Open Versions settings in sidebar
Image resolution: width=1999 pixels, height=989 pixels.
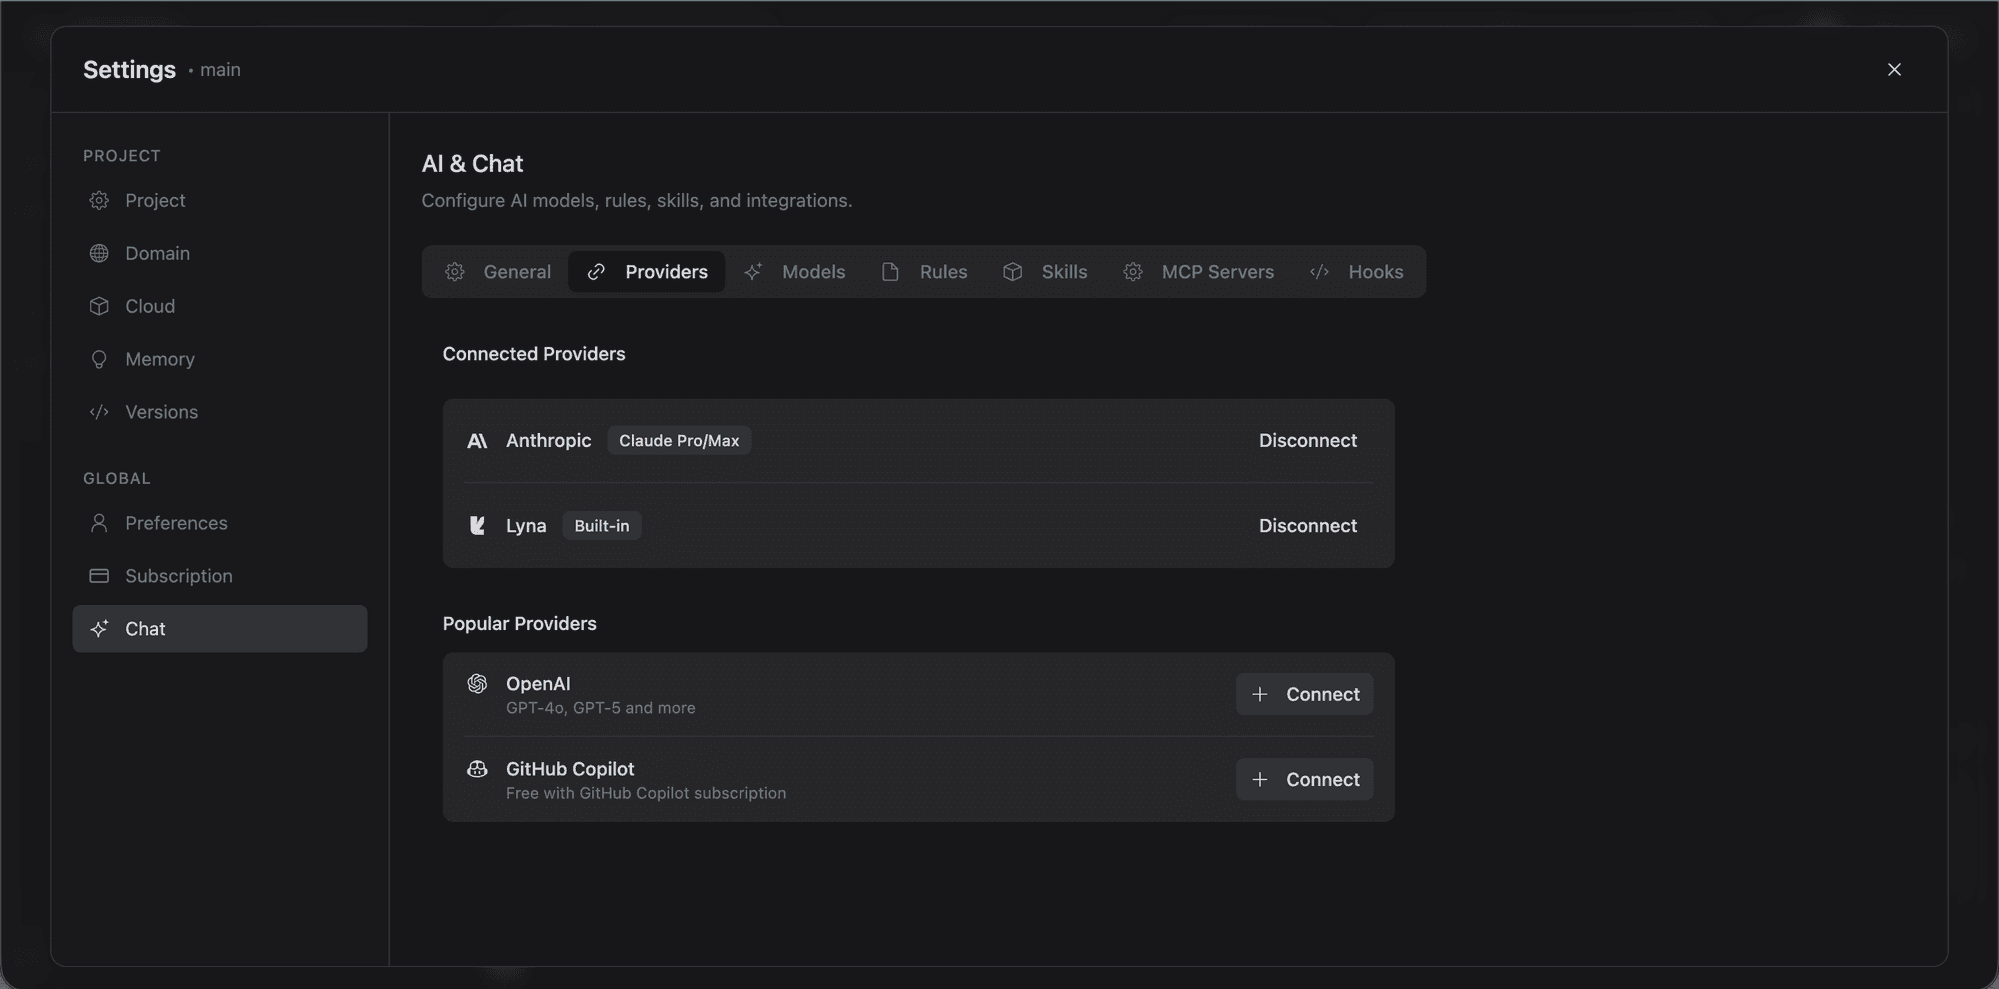coord(220,412)
